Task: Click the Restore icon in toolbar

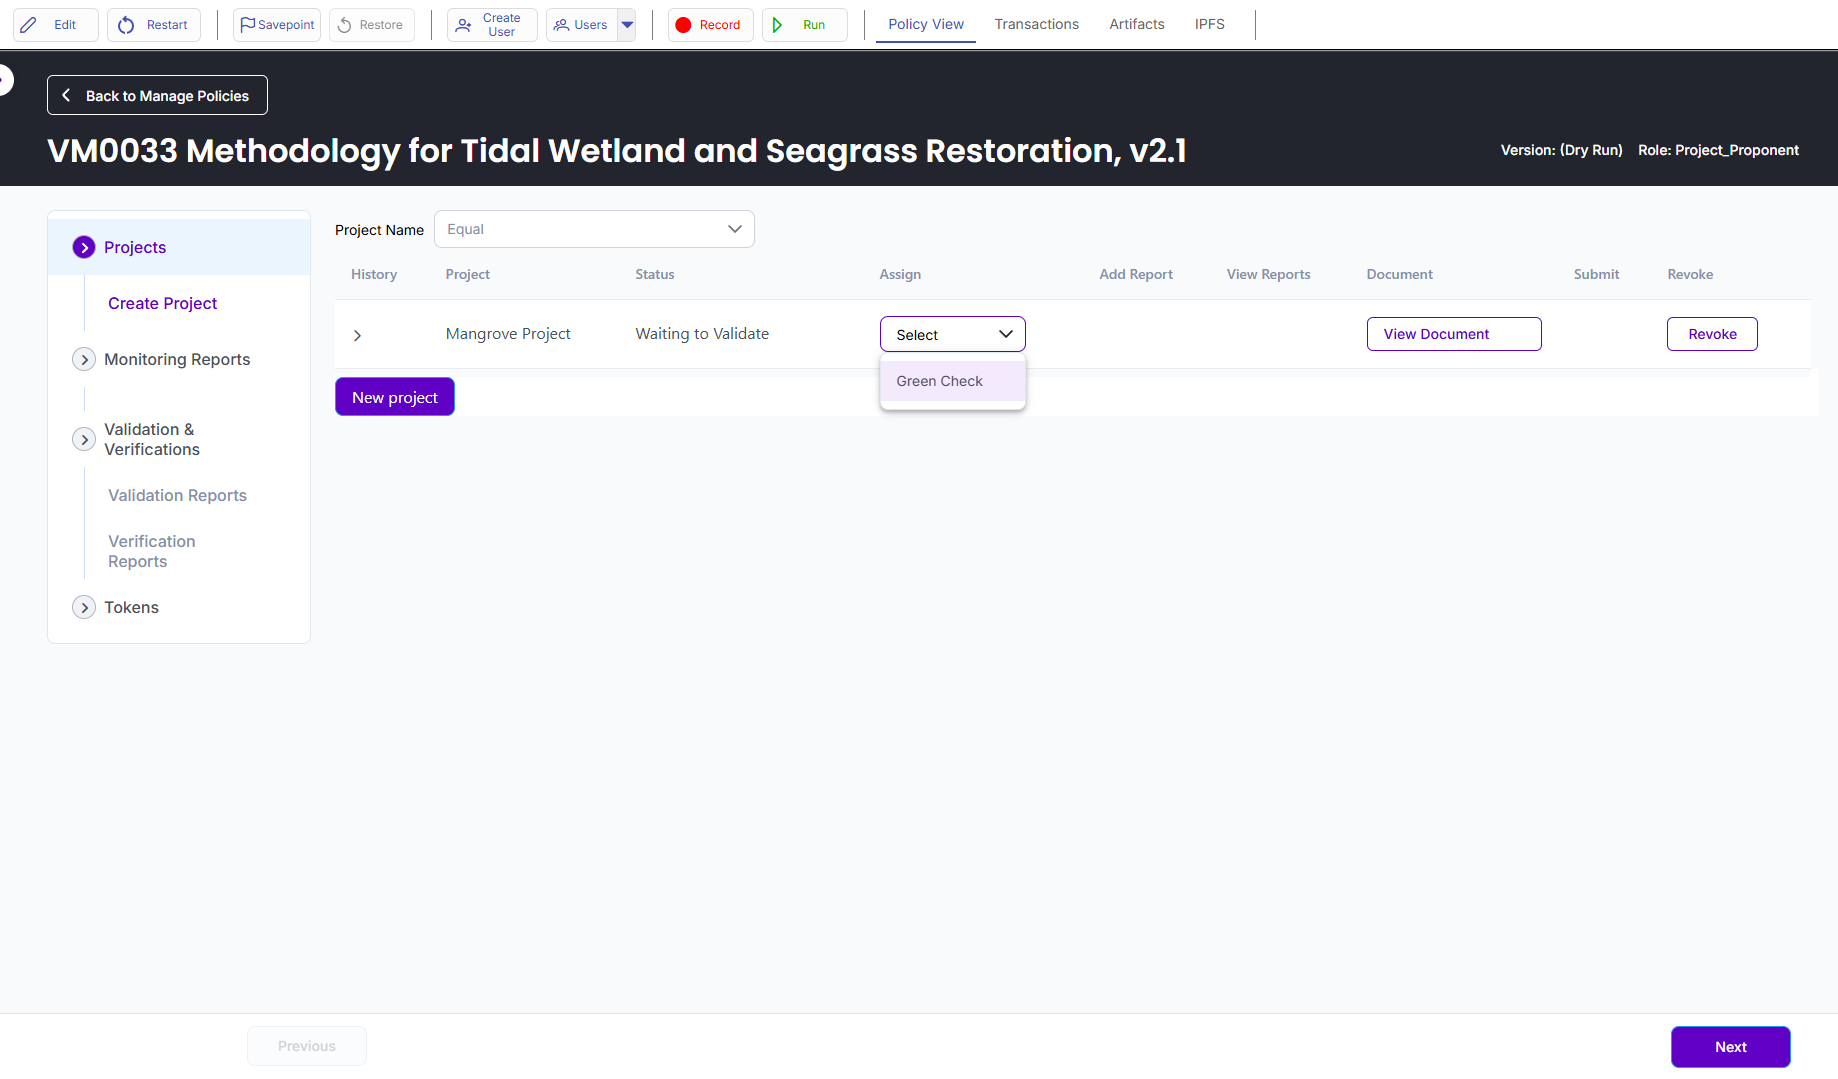Action: 345,25
